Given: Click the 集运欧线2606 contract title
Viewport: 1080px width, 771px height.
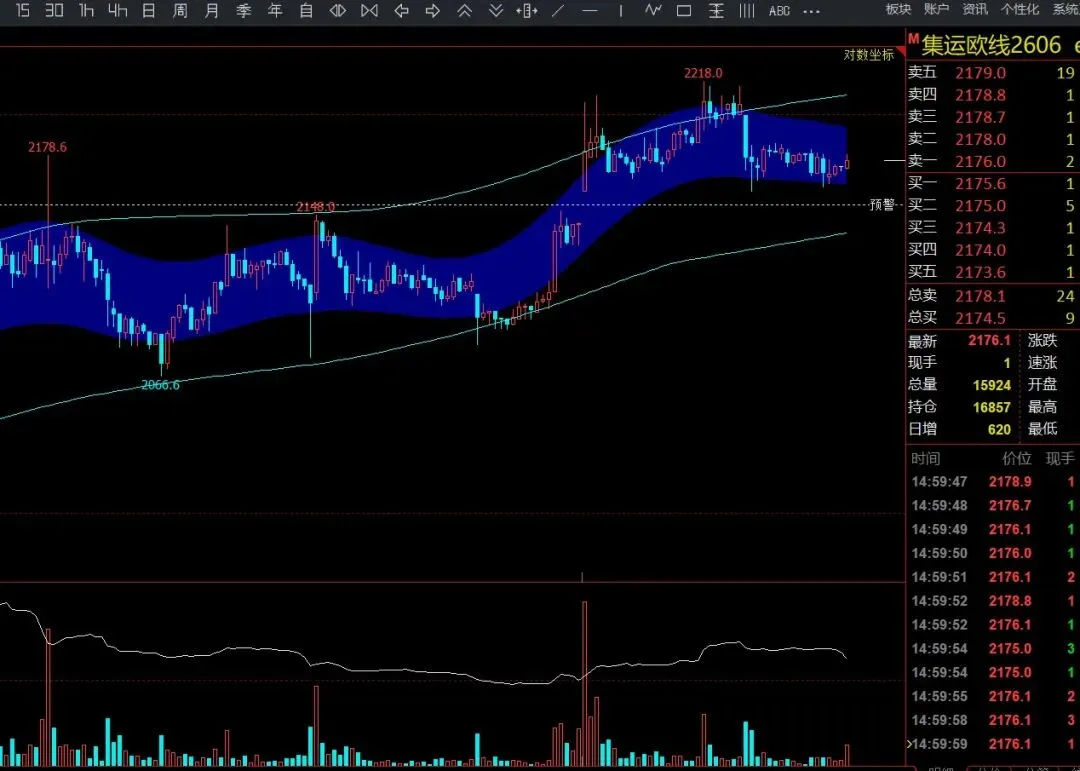Looking at the screenshot, I should click(x=992, y=45).
